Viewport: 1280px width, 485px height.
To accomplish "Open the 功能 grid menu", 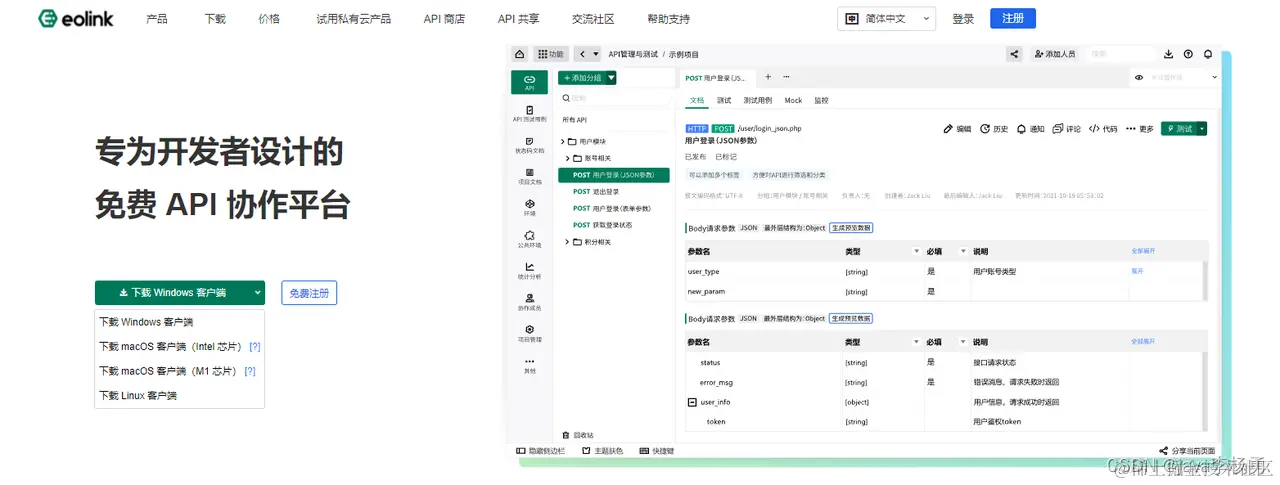I will point(551,54).
